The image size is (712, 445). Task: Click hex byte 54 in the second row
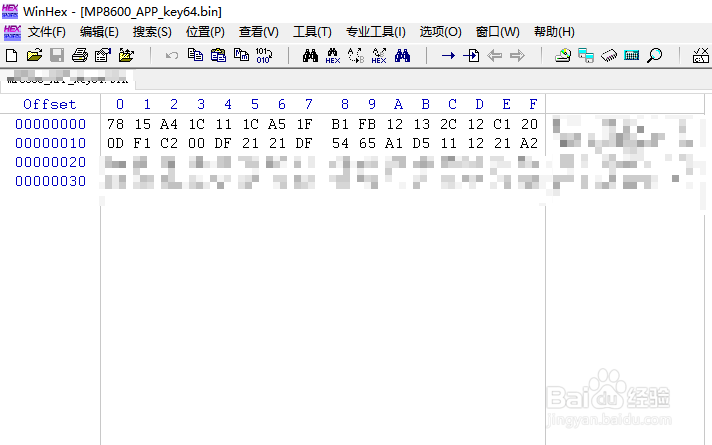[340, 143]
